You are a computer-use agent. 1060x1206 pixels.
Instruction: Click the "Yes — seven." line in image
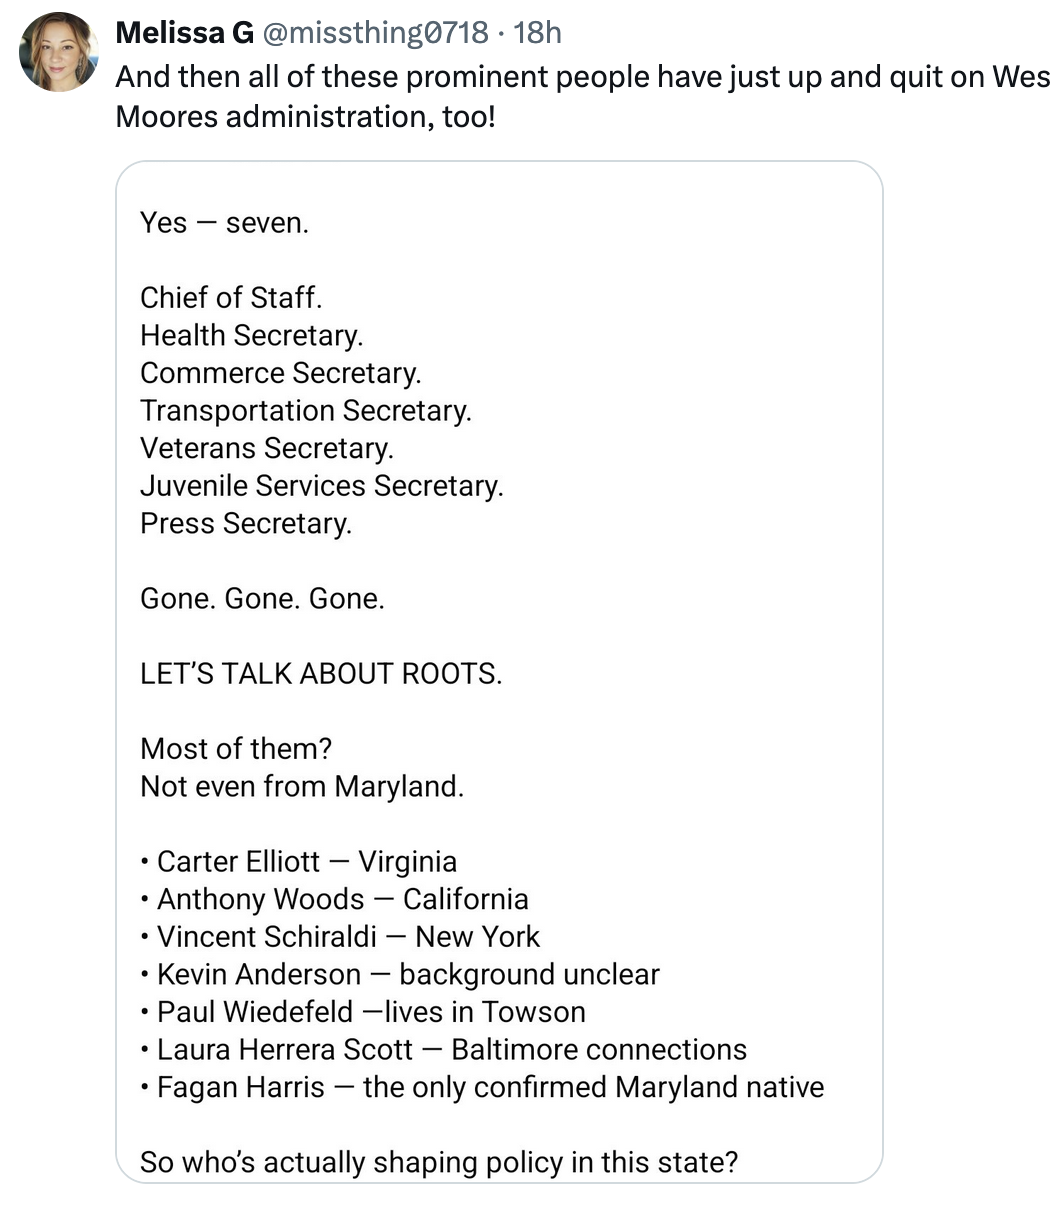pyautogui.click(x=225, y=222)
